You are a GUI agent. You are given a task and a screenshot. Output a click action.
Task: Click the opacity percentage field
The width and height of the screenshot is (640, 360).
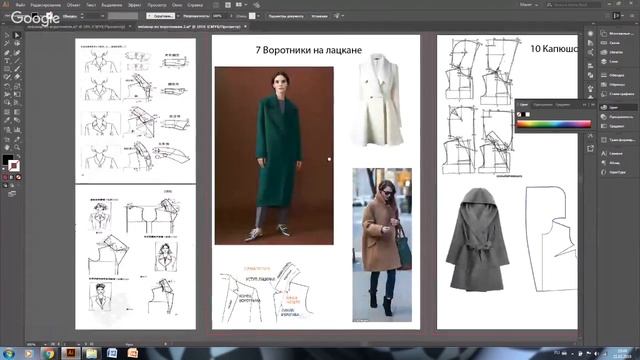(219, 16)
